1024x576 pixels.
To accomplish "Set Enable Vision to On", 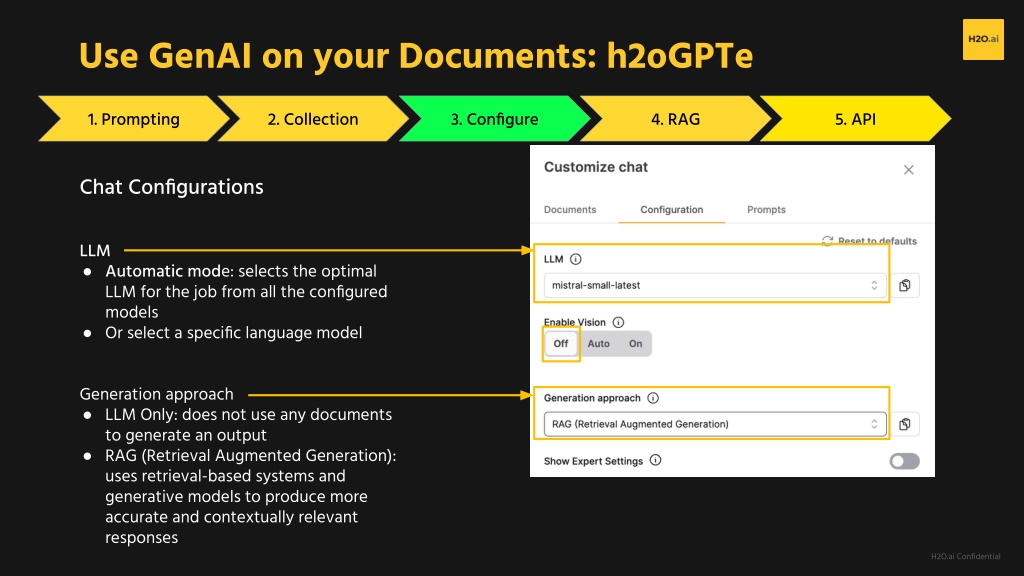I will click(635, 344).
